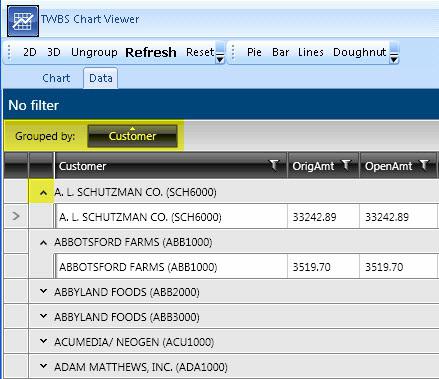The width and height of the screenshot is (439, 379).
Task: Switch chart to 3D mode
Action: (54, 52)
